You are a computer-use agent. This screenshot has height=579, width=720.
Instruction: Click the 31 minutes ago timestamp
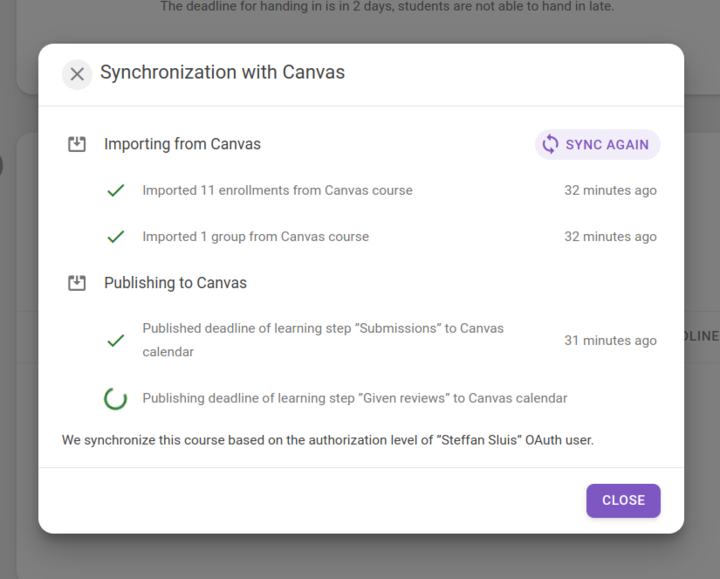610,340
